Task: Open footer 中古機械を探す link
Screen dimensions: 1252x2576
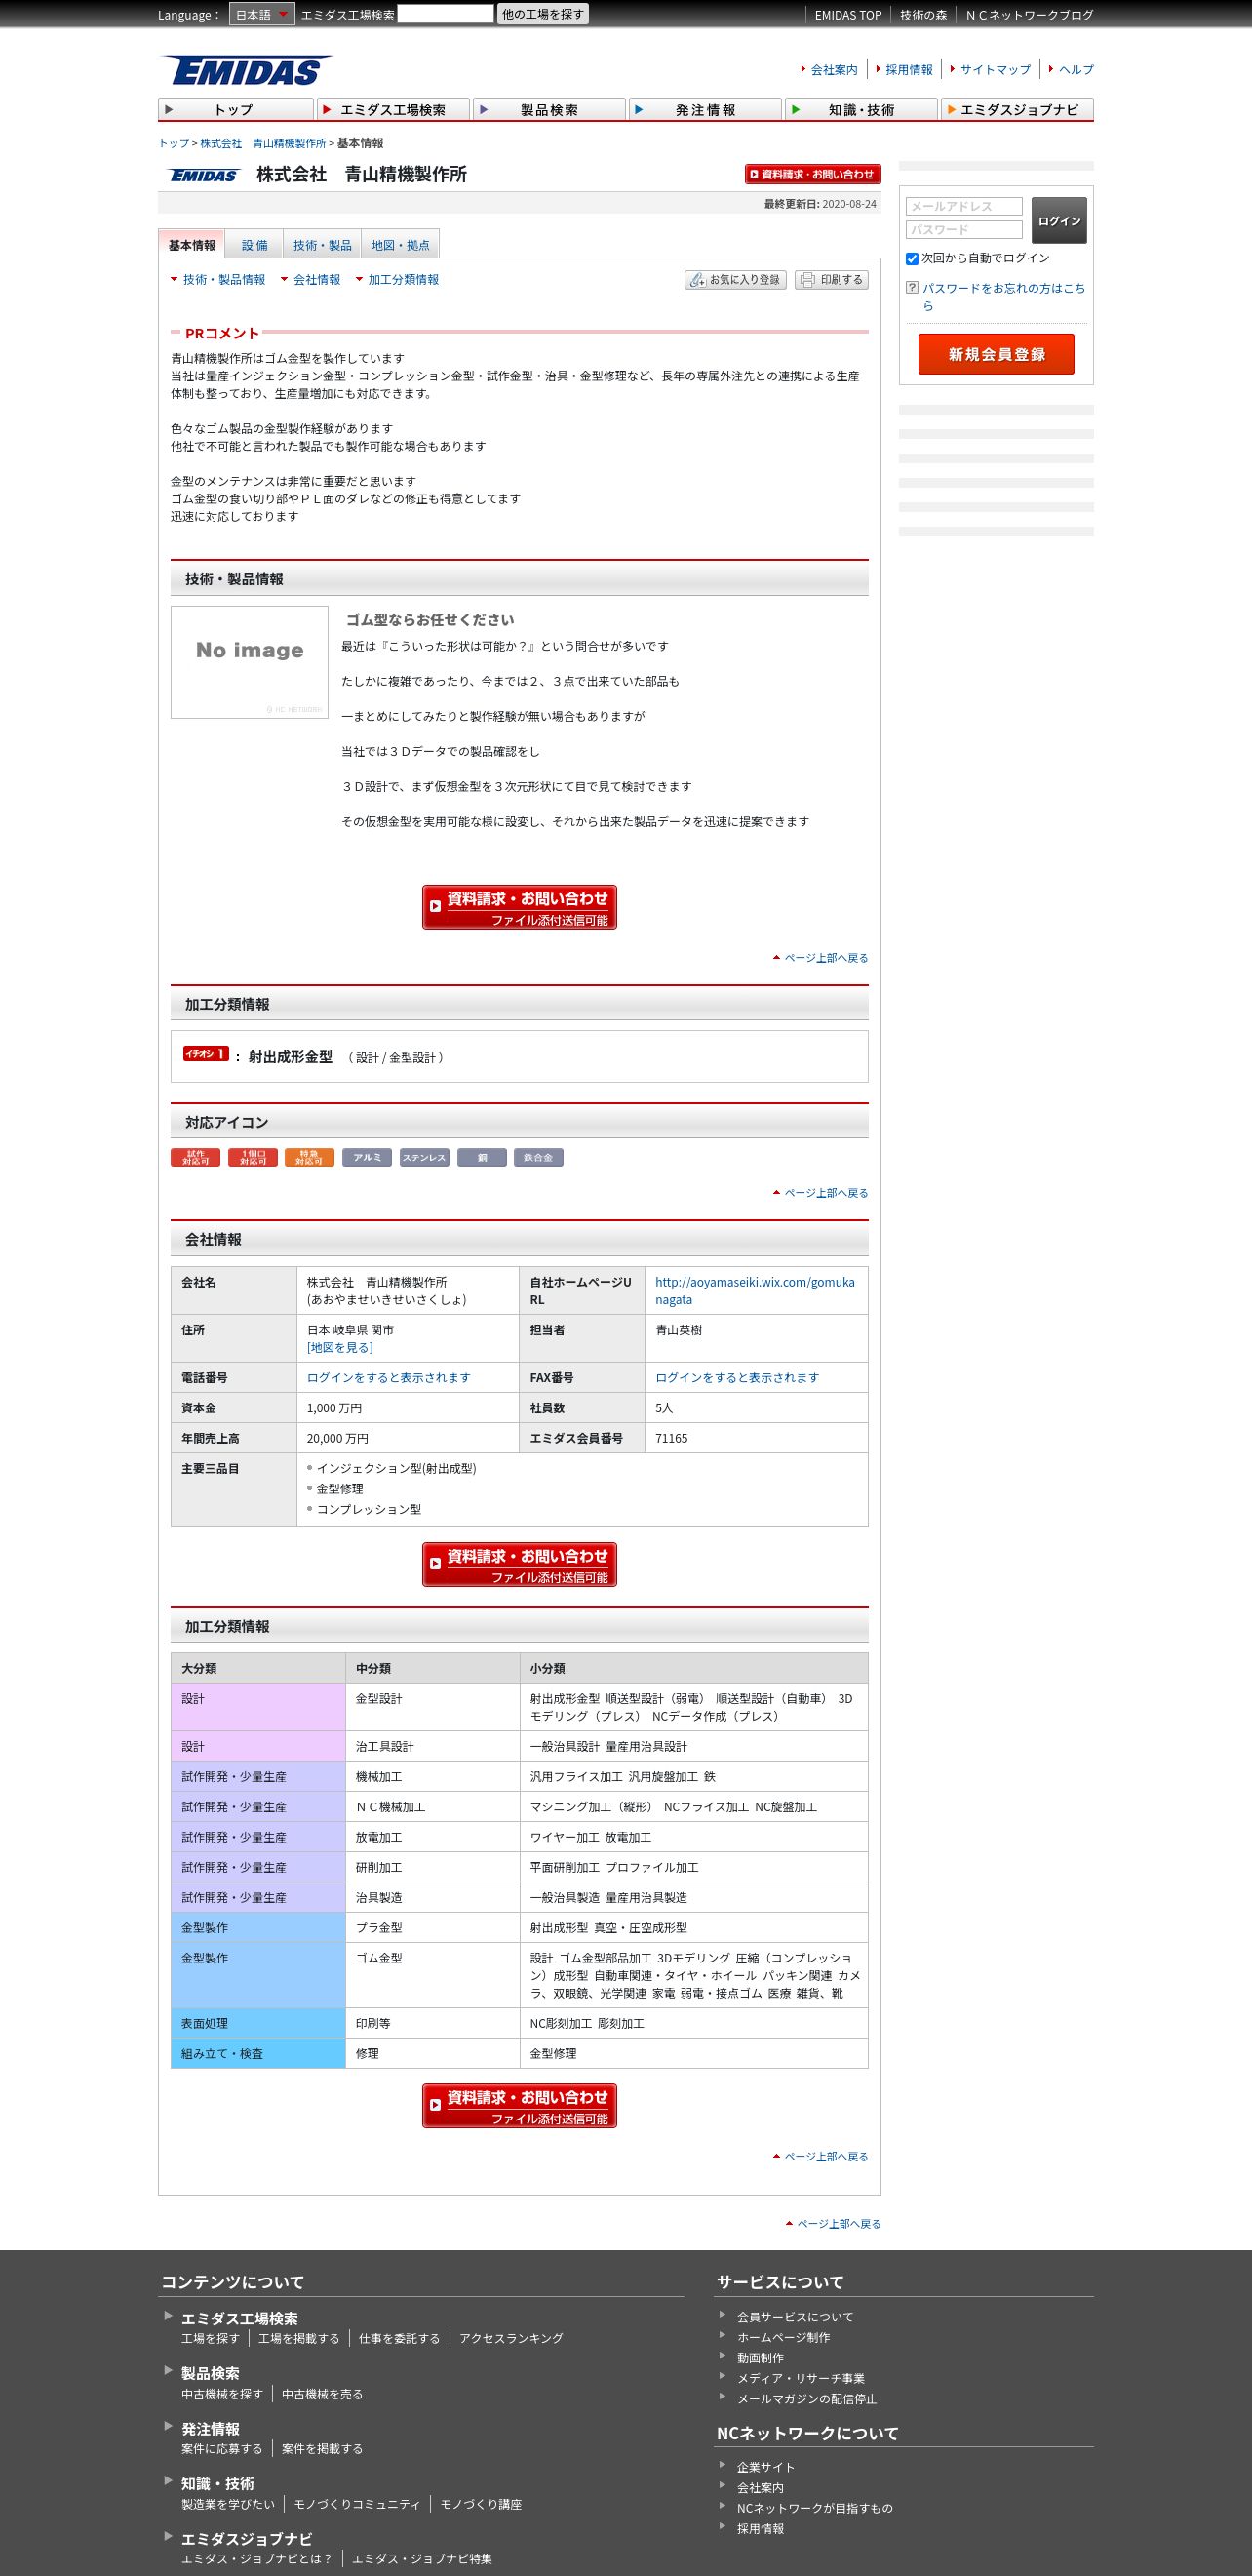Action: [x=222, y=2394]
